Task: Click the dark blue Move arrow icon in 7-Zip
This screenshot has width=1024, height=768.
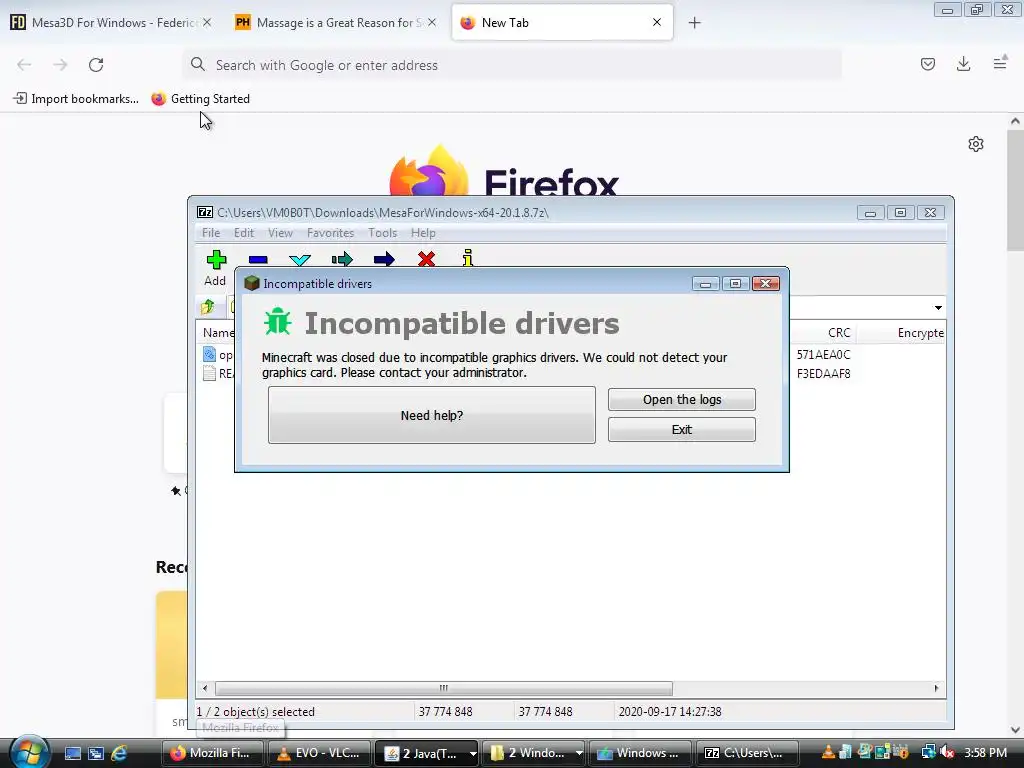Action: point(384,260)
